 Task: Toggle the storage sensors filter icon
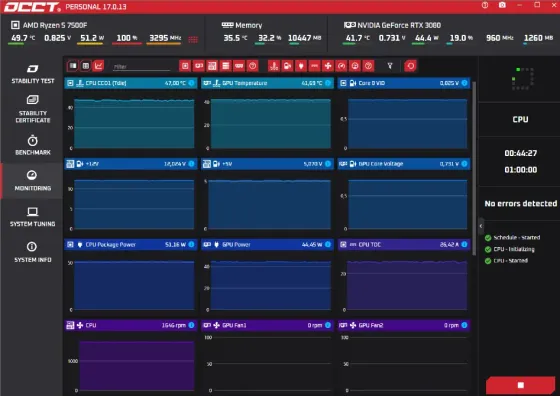coord(225,66)
